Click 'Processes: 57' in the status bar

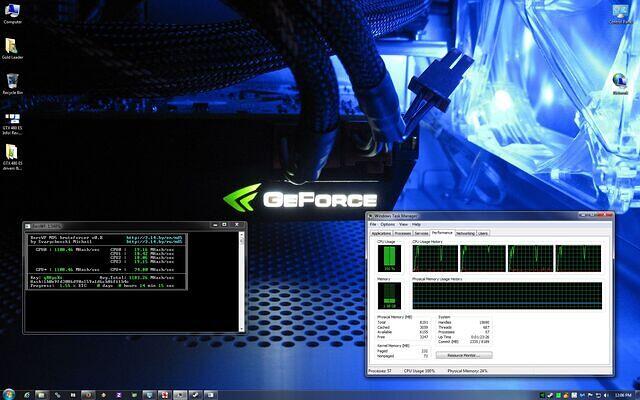(380, 371)
